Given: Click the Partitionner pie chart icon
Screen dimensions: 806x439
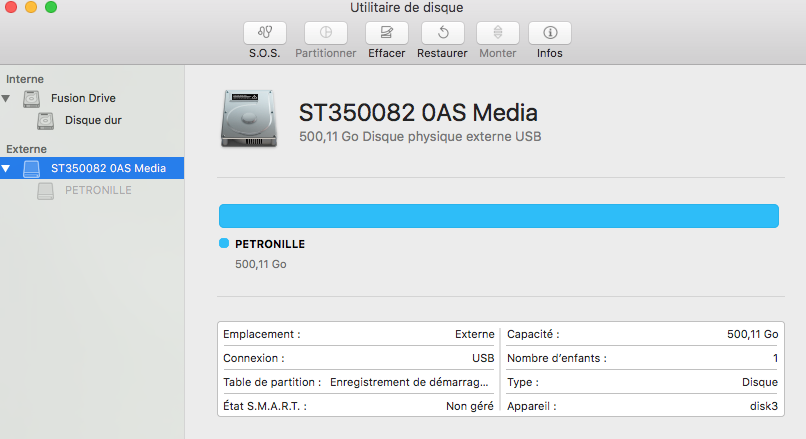Looking at the screenshot, I should coord(326,32).
